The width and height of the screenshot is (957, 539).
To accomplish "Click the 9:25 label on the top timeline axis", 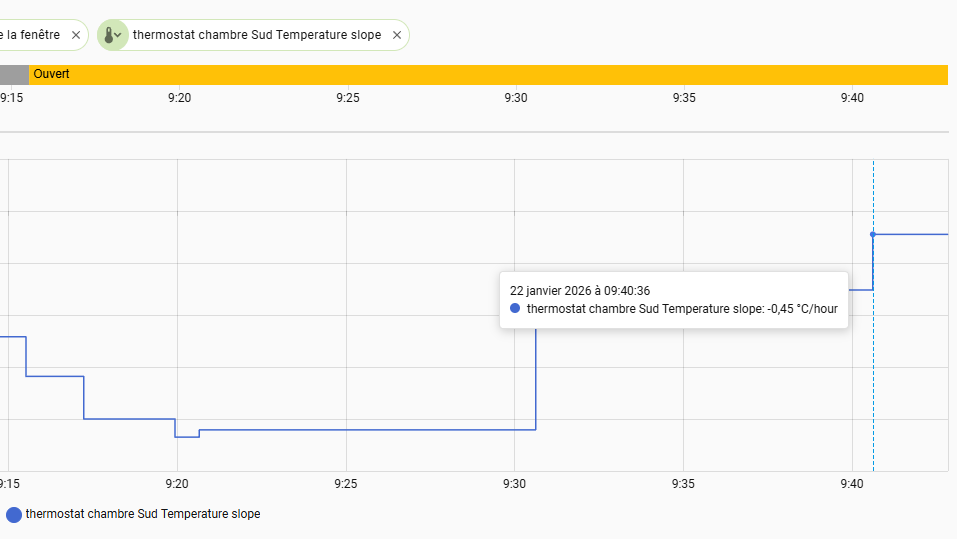I will pyautogui.click(x=347, y=98).
